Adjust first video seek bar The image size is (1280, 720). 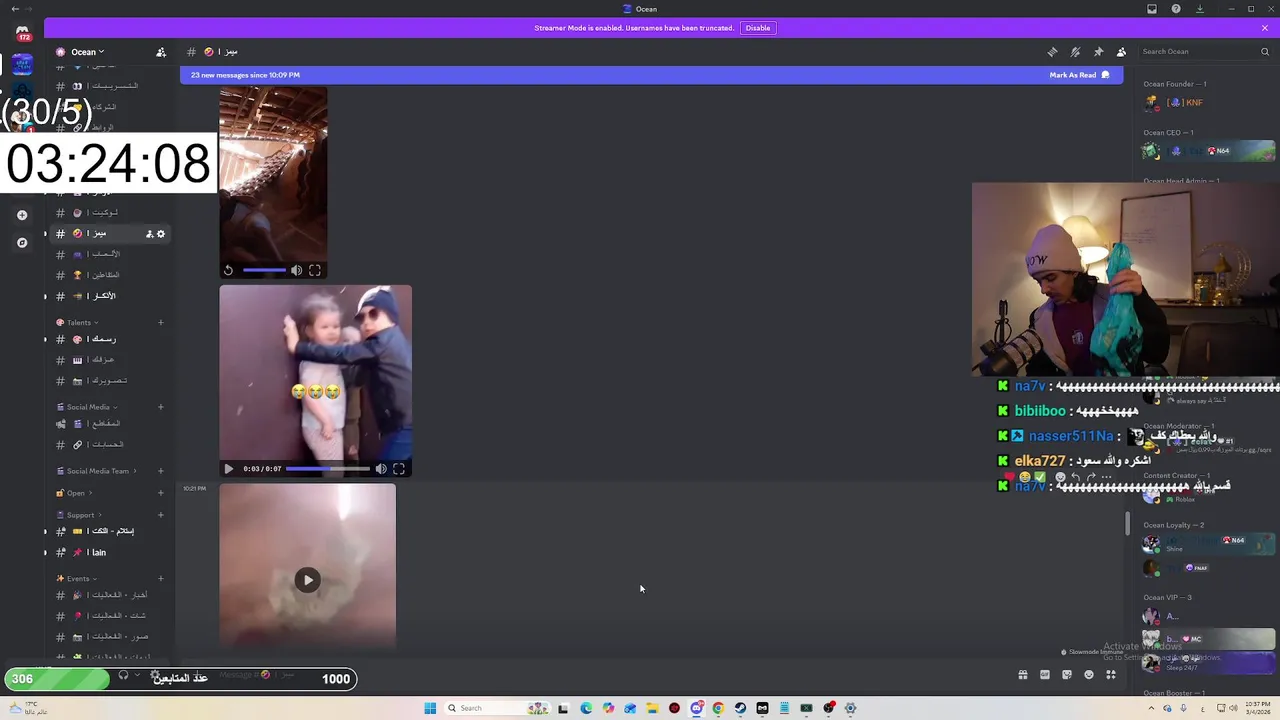264,270
